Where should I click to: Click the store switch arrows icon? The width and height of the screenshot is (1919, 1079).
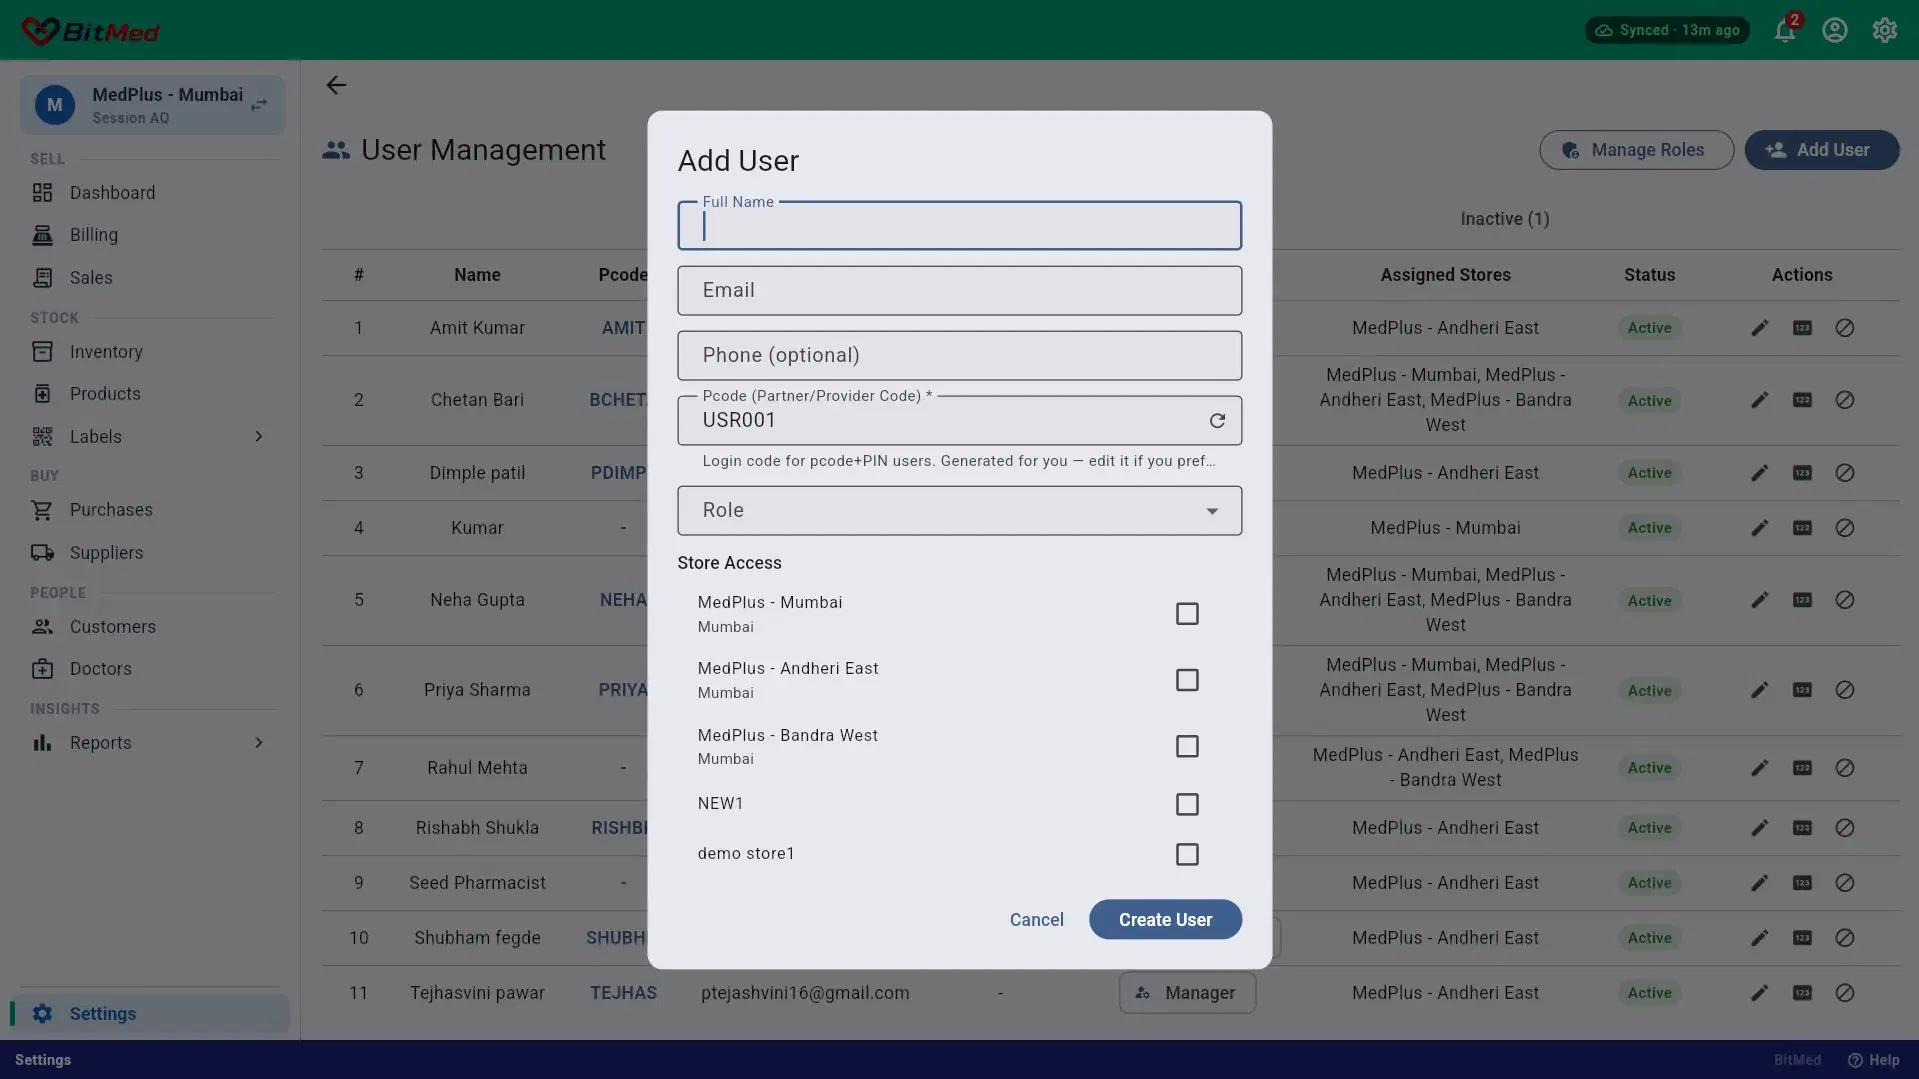tap(259, 105)
